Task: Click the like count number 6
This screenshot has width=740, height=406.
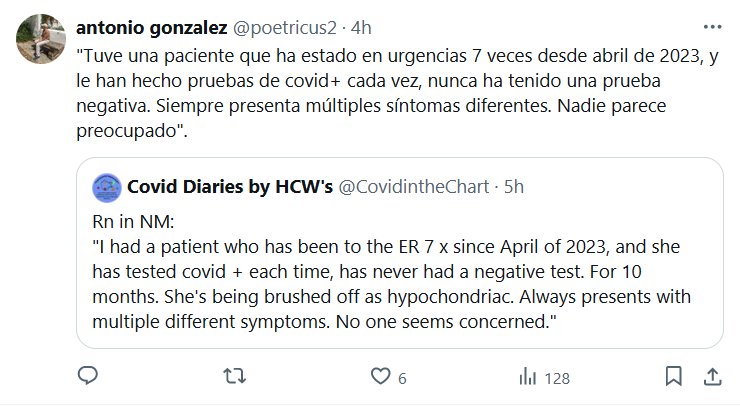Action: coord(402,378)
